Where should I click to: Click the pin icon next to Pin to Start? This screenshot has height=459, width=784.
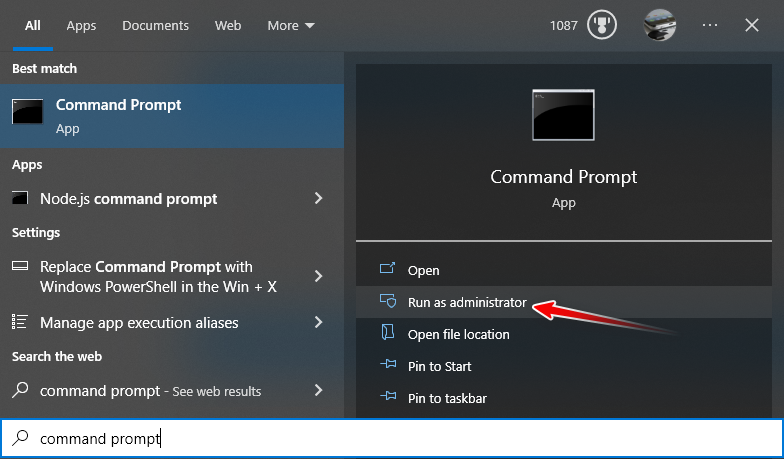click(388, 366)
